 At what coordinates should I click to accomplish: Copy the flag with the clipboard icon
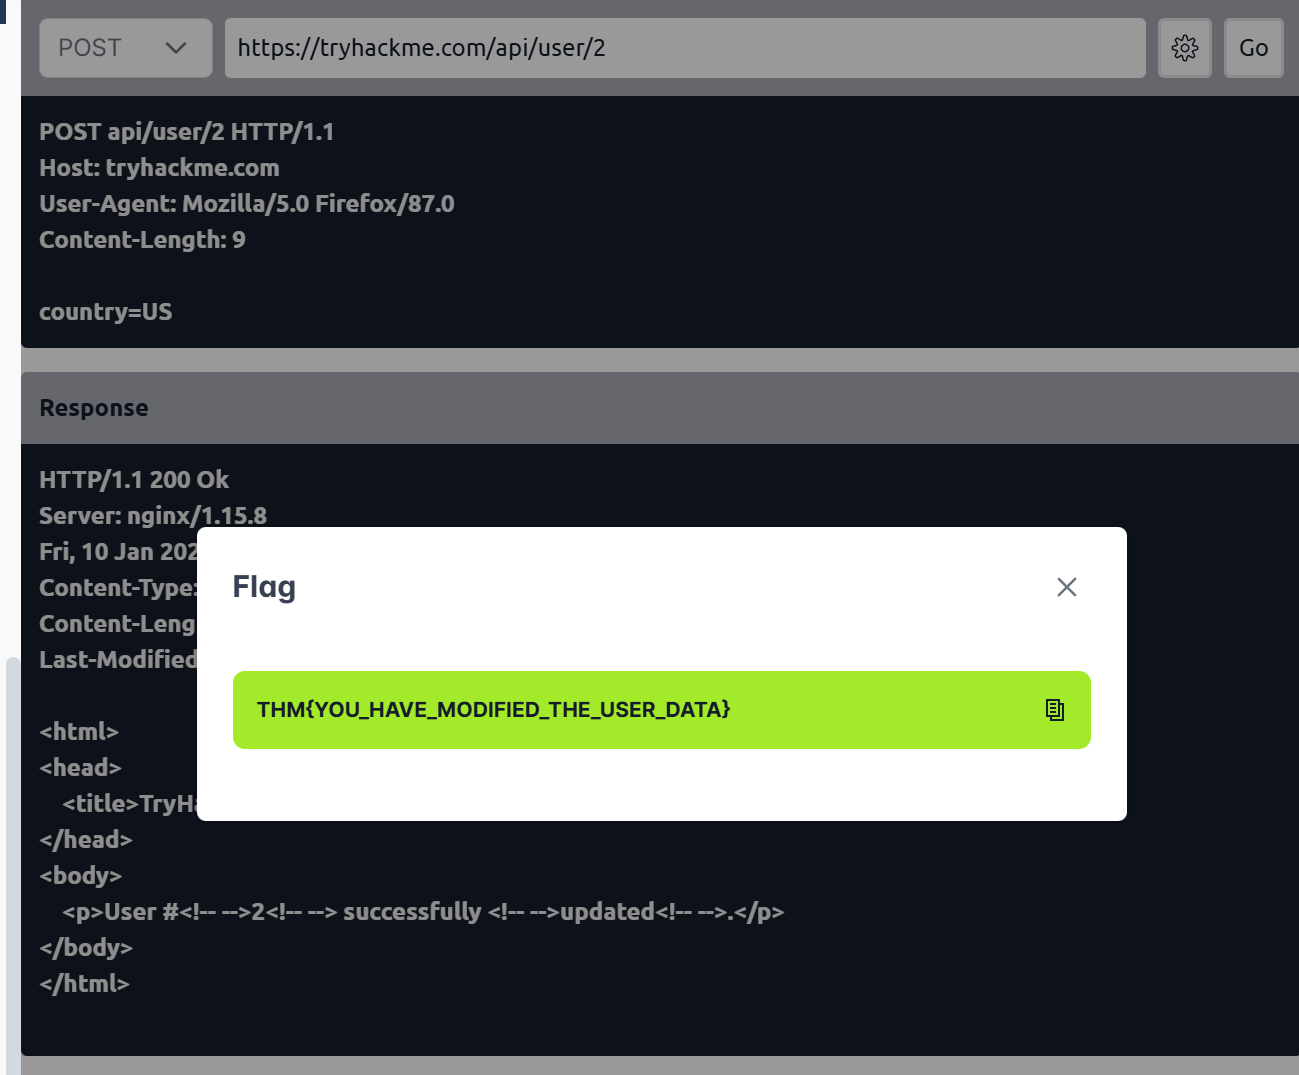pos(1055,710)
